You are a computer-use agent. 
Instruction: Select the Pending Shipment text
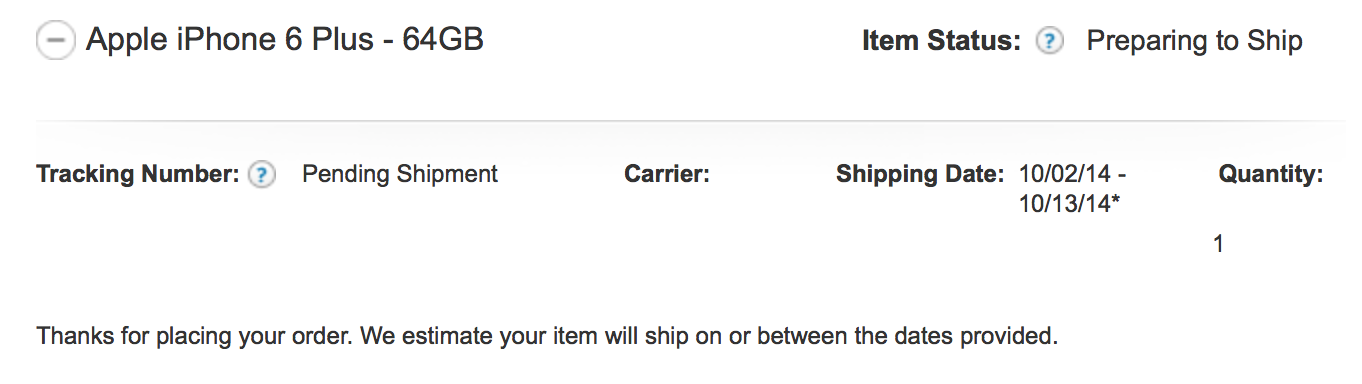pyautogui.click(x=400, y=174)
